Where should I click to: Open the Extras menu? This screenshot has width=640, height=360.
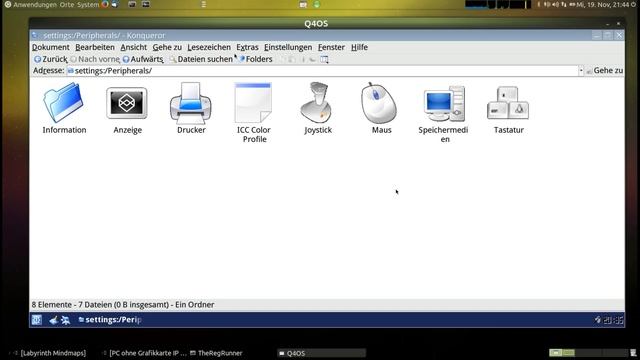point(247,47)
